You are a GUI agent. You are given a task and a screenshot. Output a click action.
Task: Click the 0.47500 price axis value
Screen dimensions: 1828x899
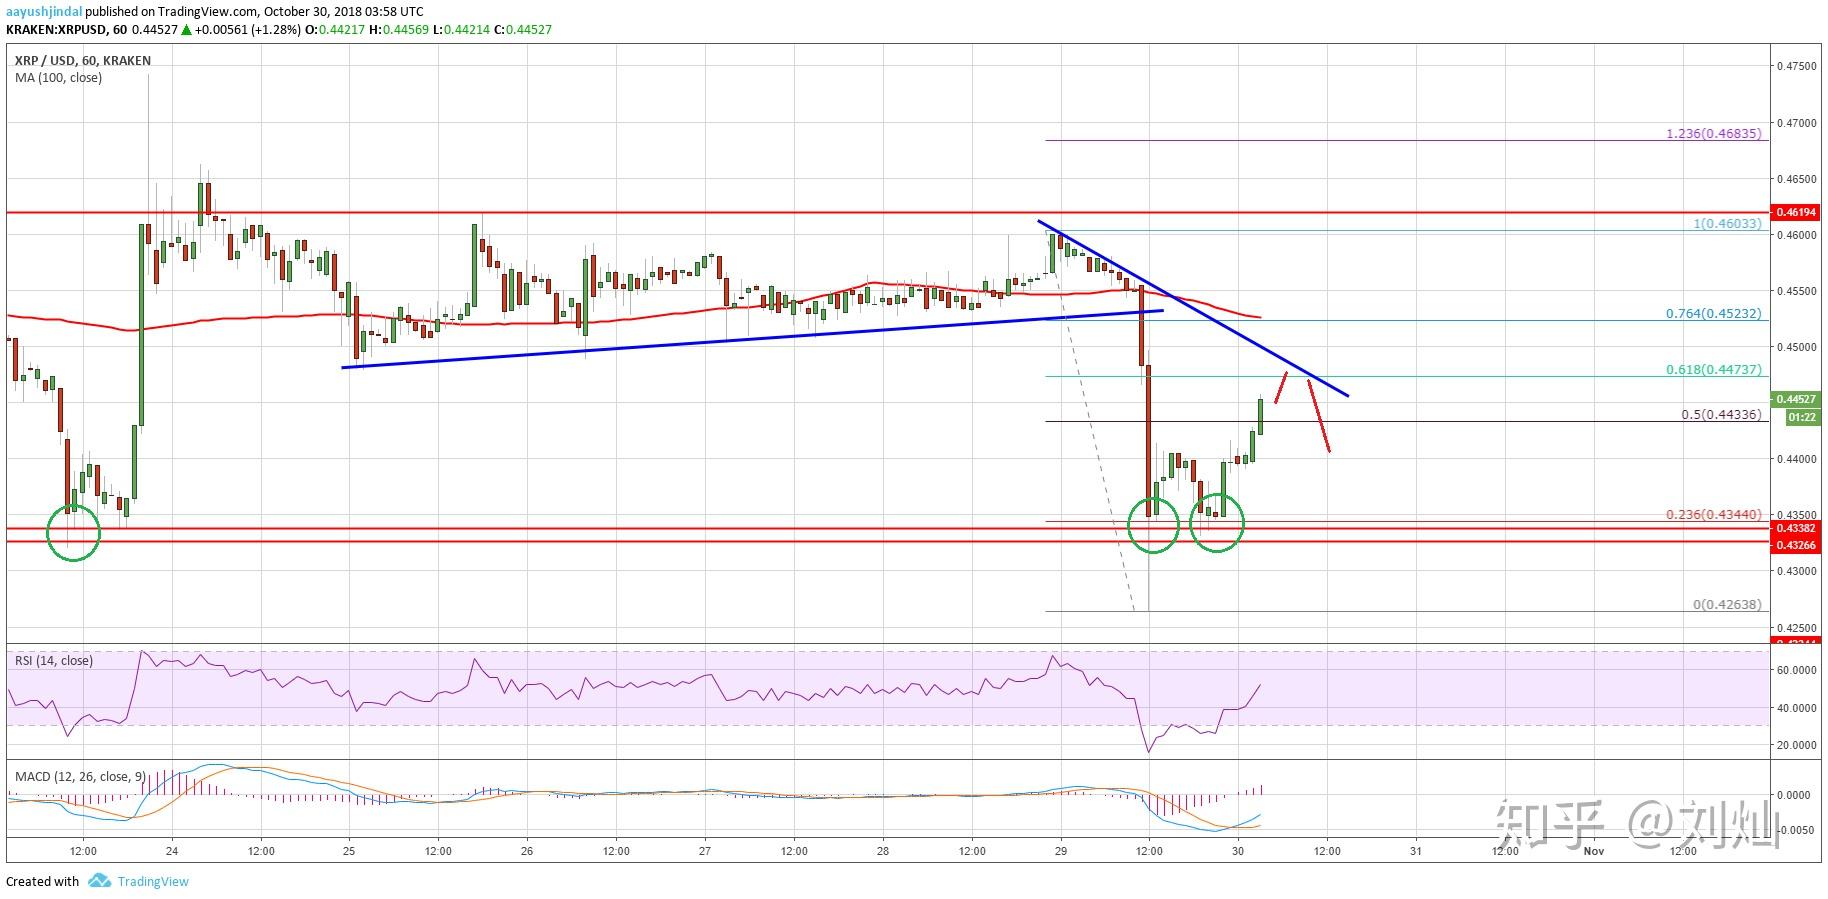(x=1796, y=67)
